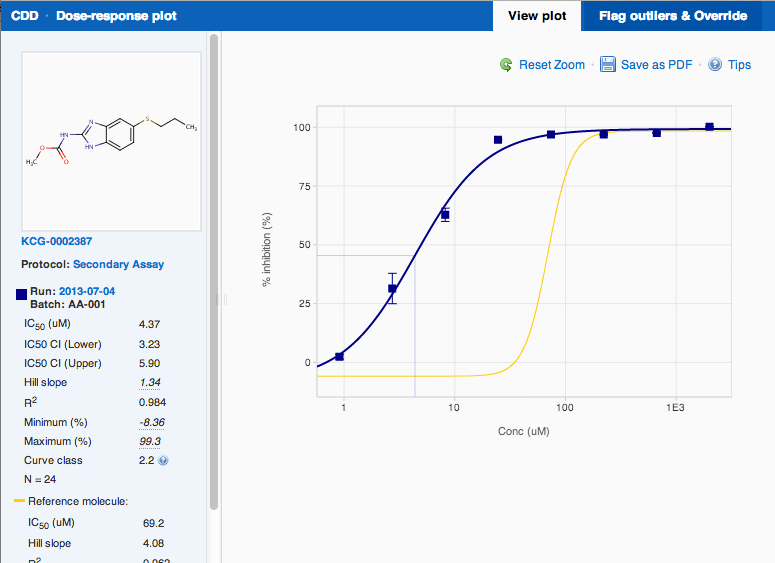This screenshot has width=775, height=563.
Task: Switch to the View plot tab
Action: point(536,16)
